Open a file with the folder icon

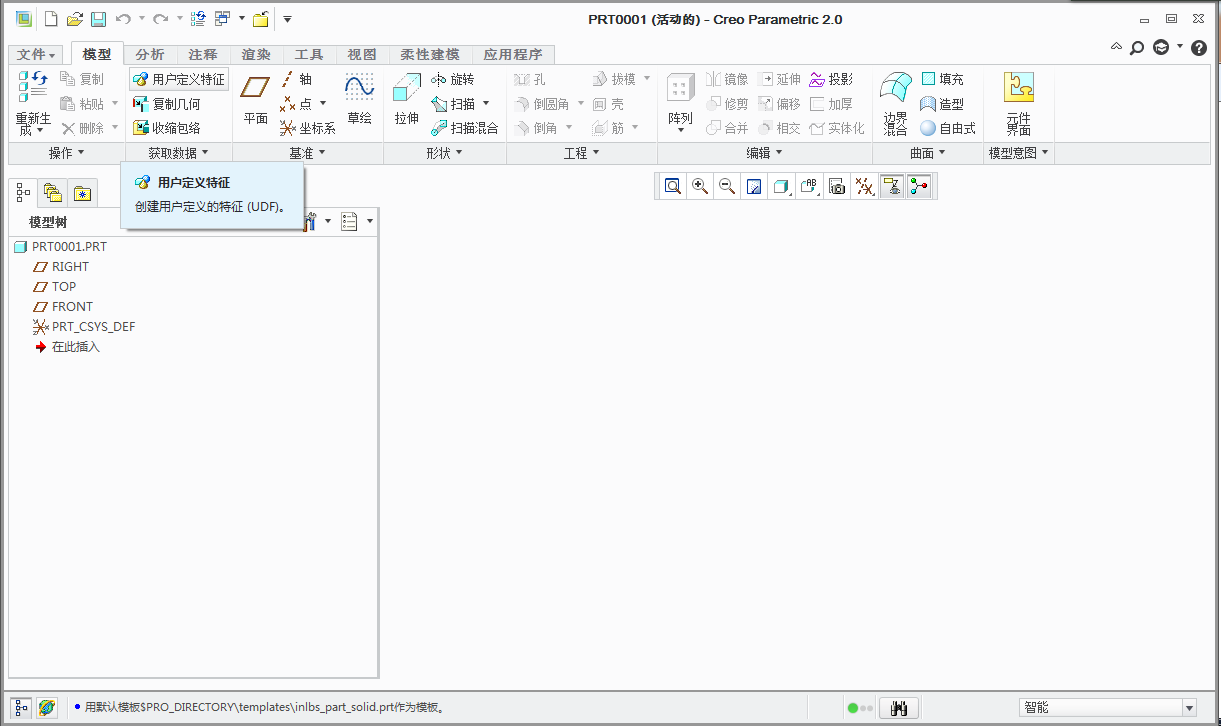(x=74, y=19)
